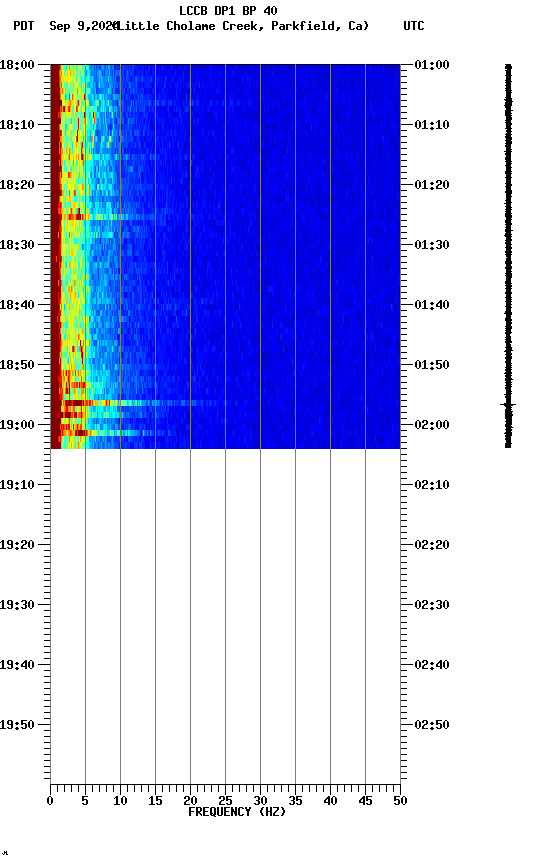Click 'Little Cholame Creek, Parkfield, Ca' station text
Screen dimensions: 552x864
(x=242, y=26)
